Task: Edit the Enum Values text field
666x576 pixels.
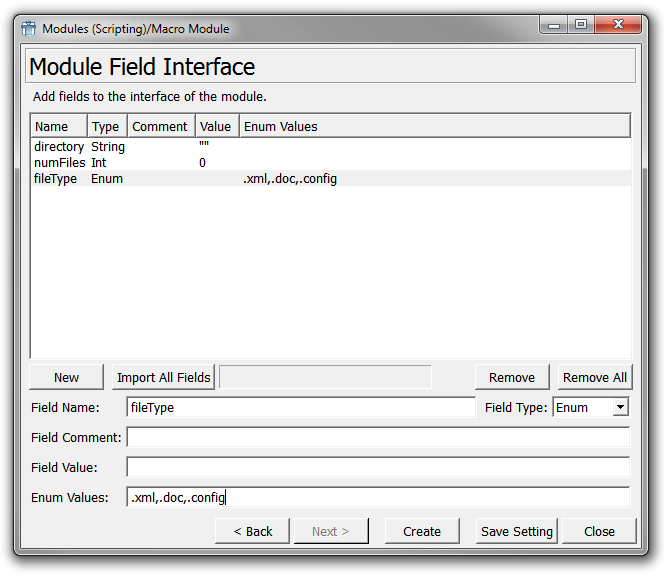Action: (377, 497)
